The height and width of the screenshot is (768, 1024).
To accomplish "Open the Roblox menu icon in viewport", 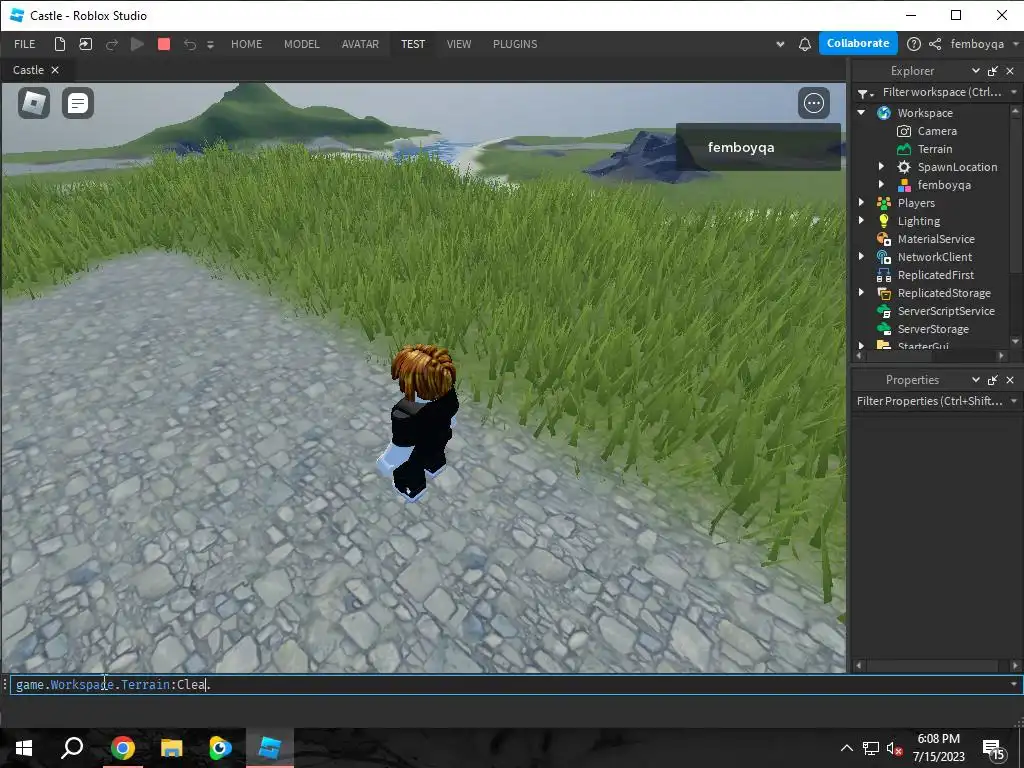I will pos(34,103).
